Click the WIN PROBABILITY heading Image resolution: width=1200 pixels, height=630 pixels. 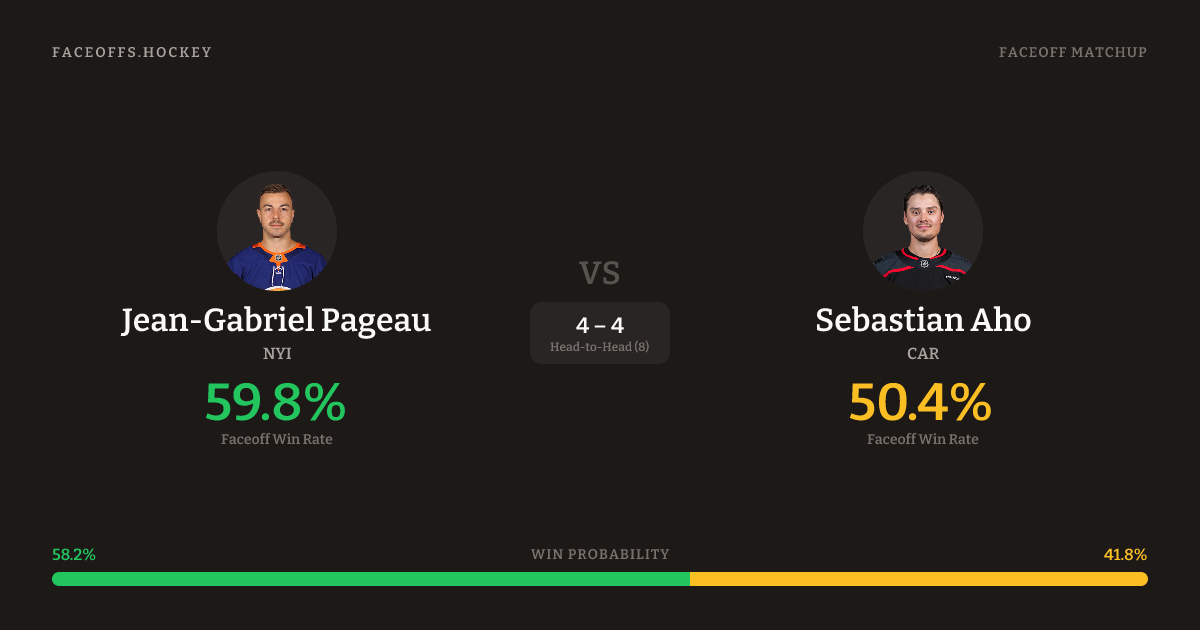600,554
